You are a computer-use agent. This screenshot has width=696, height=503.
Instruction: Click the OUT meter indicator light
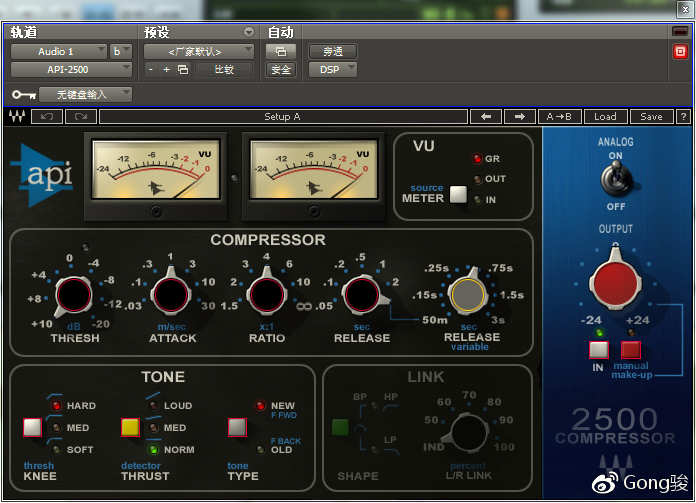pos(477,179)
